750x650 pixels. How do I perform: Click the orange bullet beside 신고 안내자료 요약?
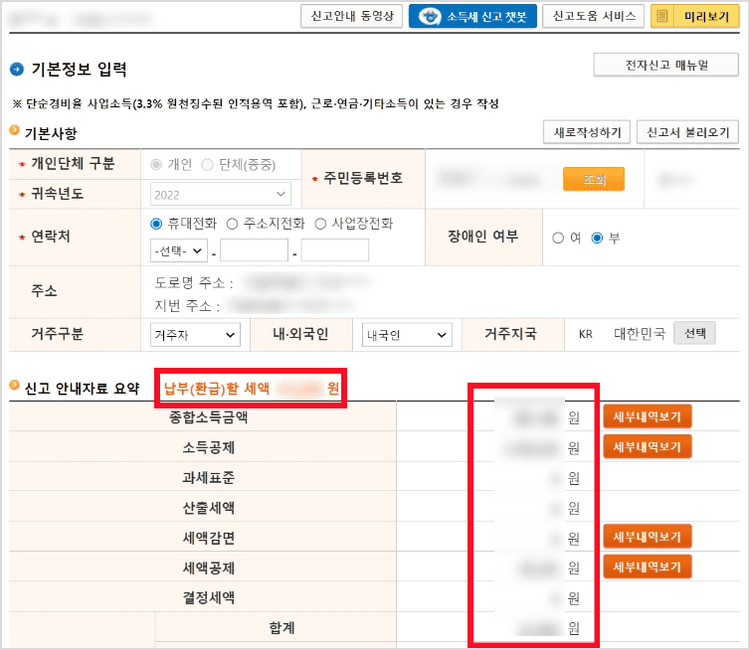(15, 385)
